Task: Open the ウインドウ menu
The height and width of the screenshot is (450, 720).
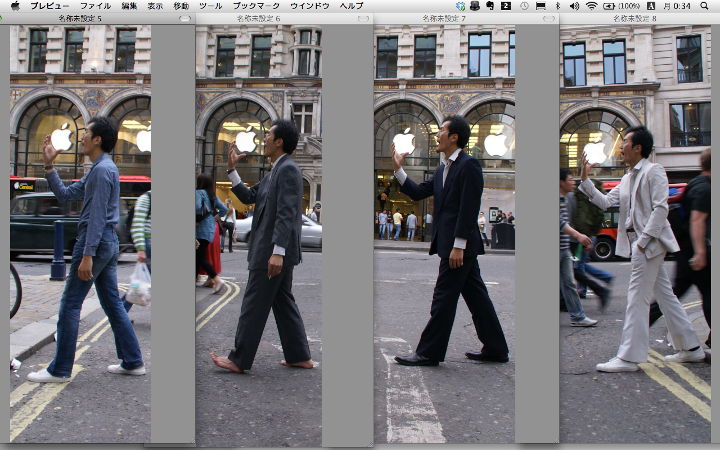Action: point(309,6)
